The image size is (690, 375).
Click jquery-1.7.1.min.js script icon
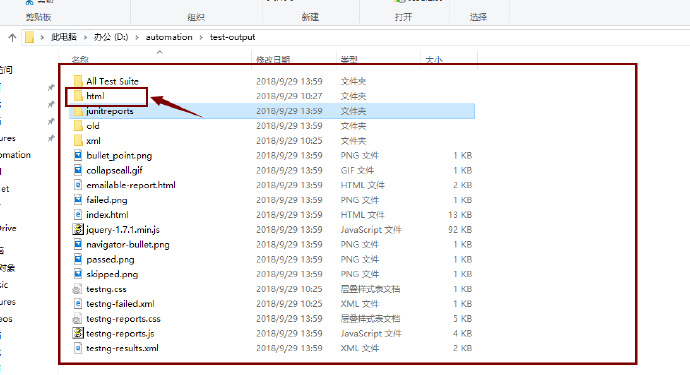click(78, 229)
